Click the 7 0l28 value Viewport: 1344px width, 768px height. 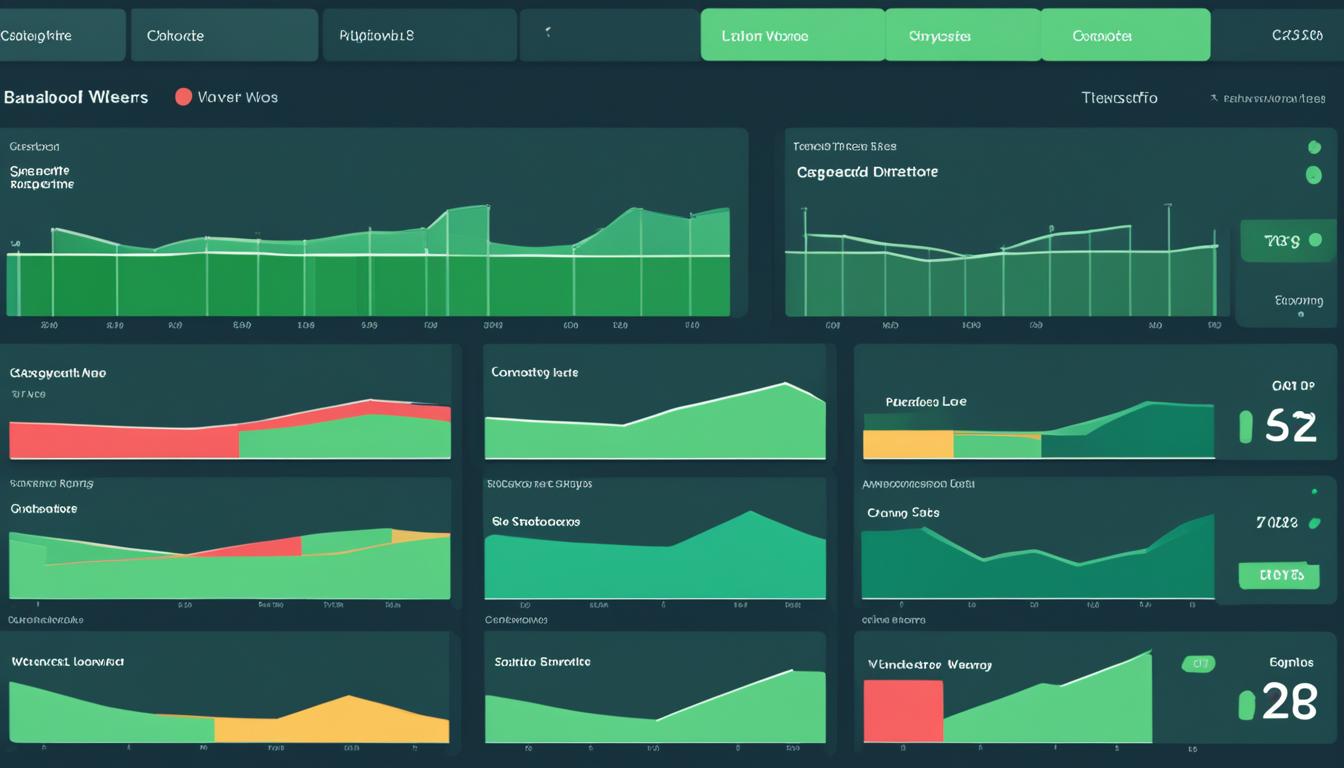coord(1277,522)
